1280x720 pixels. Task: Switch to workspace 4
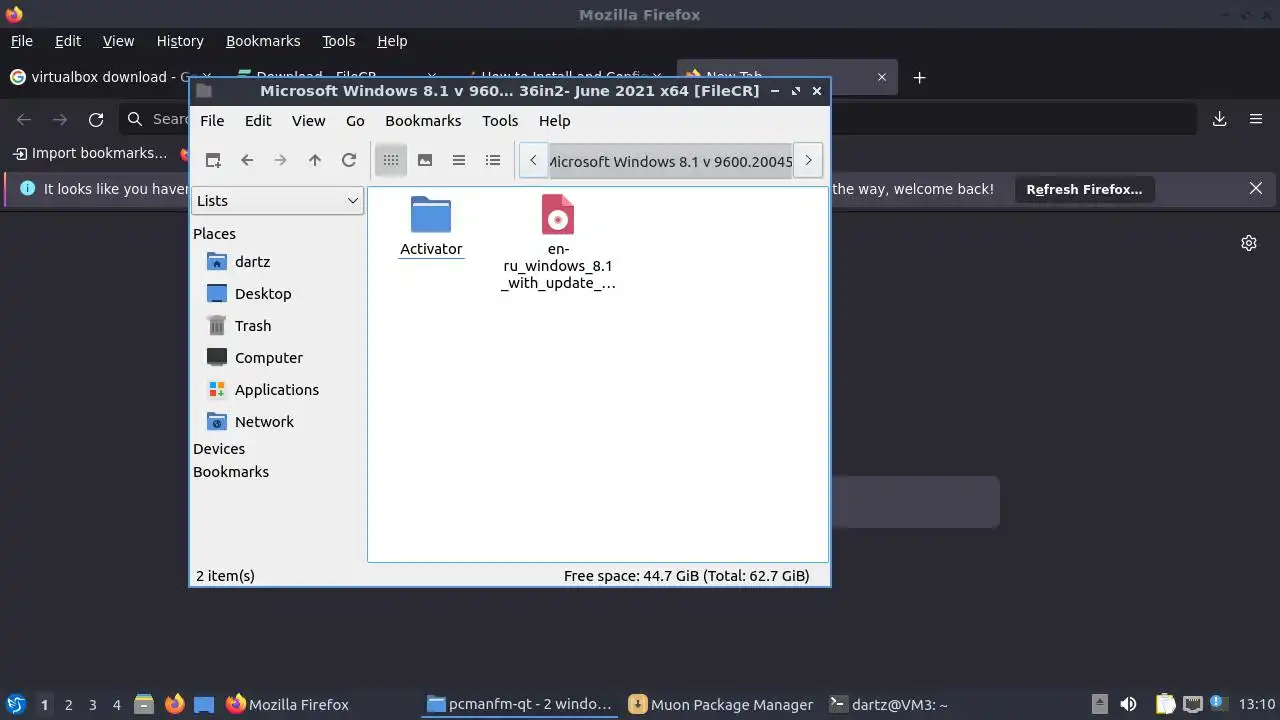(x=116, y=705)
